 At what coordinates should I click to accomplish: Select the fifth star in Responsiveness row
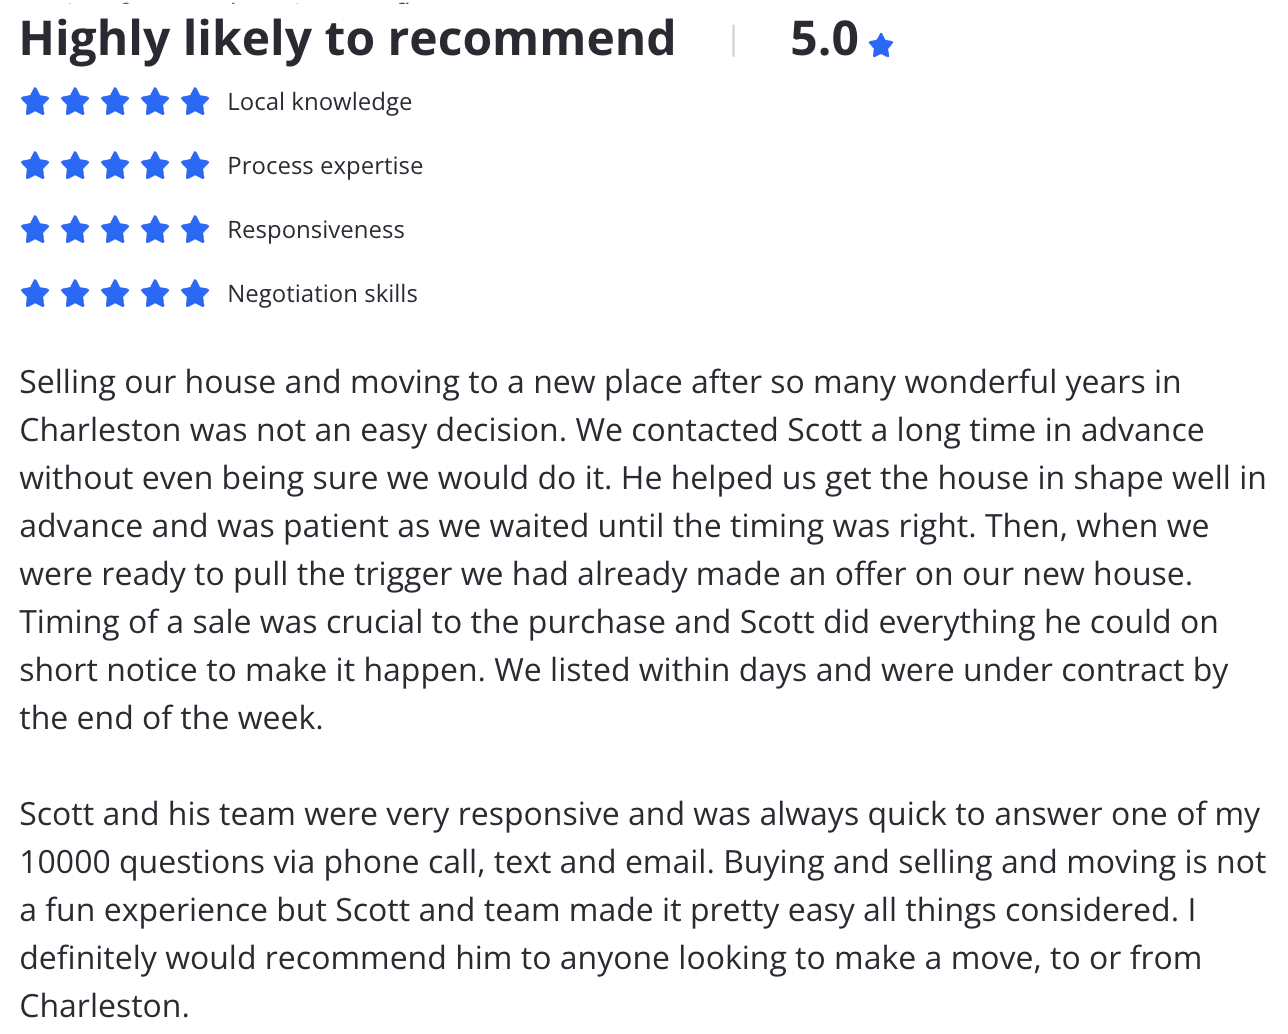tap(195, 229)
